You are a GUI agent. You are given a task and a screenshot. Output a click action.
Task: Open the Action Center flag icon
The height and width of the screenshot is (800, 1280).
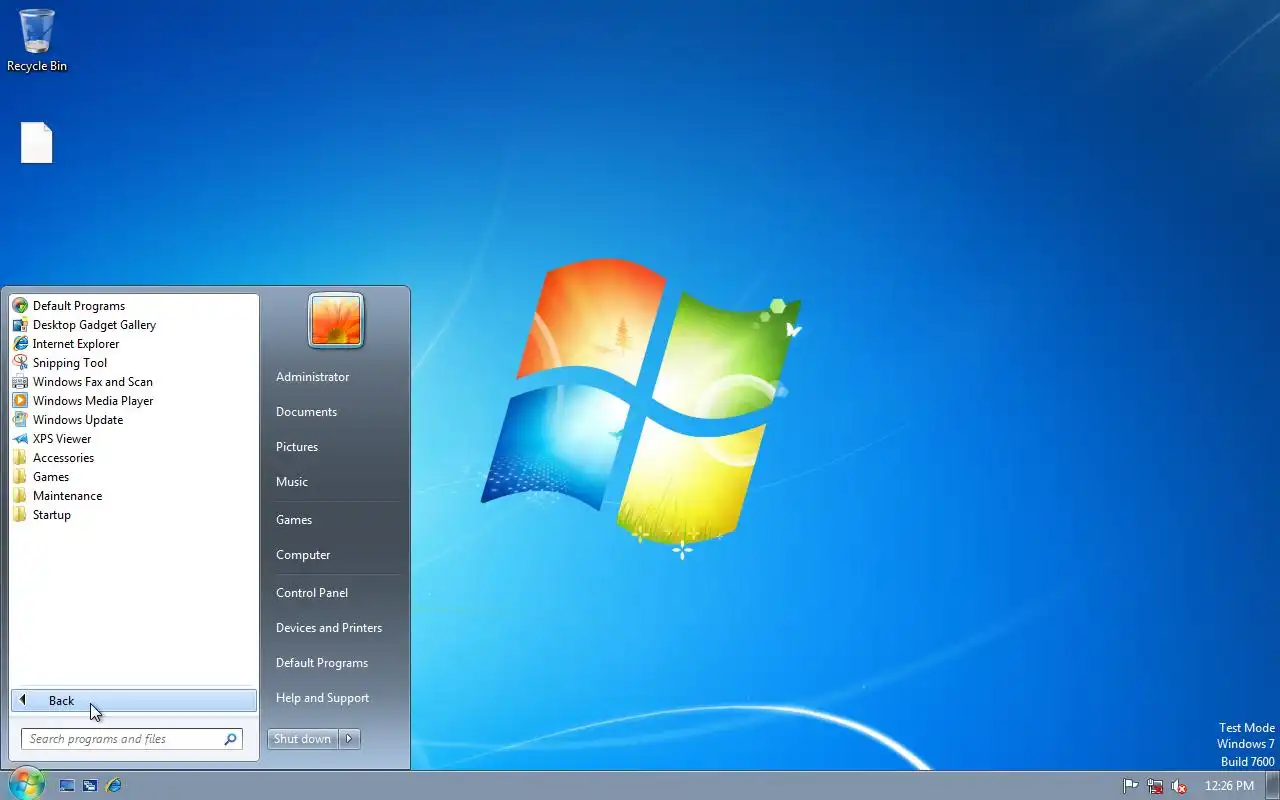[1131, 786]
